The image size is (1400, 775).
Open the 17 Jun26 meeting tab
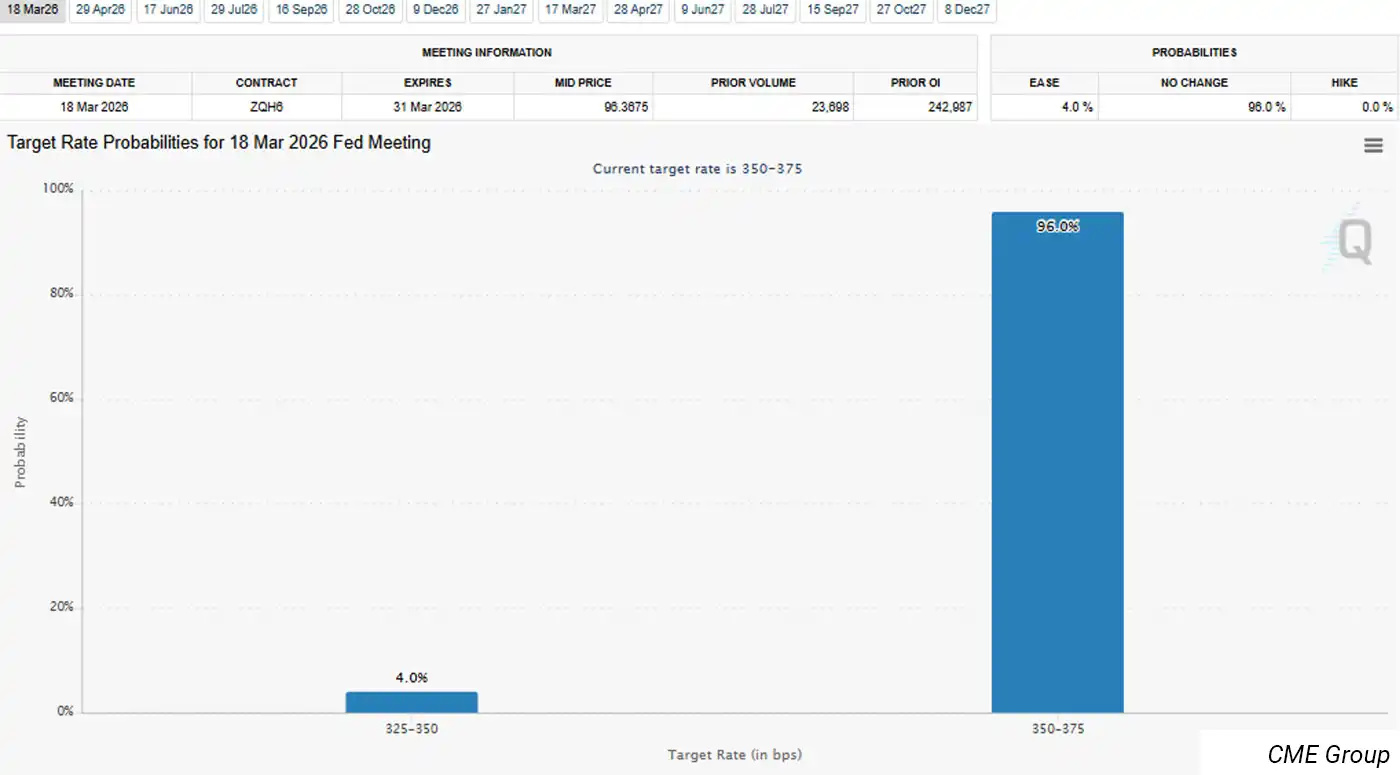(168, 10)
